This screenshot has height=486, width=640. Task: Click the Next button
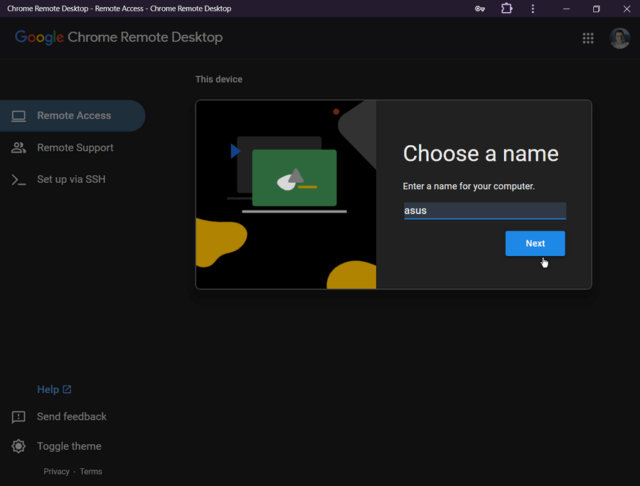(535, 244)
